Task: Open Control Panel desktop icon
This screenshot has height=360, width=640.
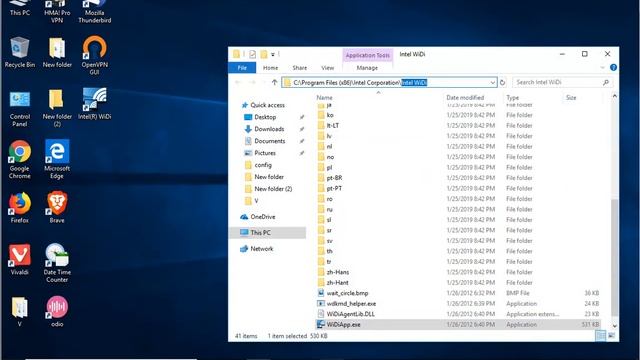Action: (x=20, y=108)
